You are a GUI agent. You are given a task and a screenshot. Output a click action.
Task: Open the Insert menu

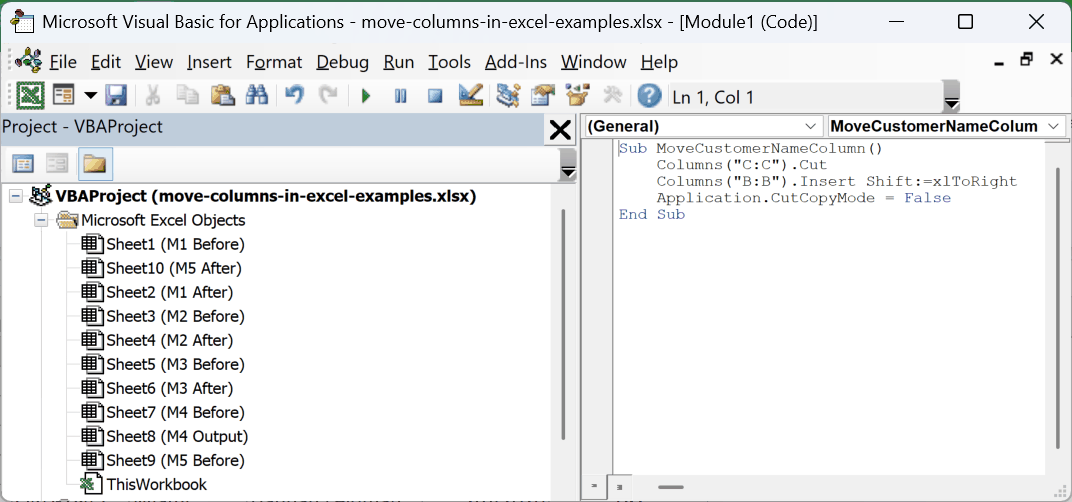point(209,62)
